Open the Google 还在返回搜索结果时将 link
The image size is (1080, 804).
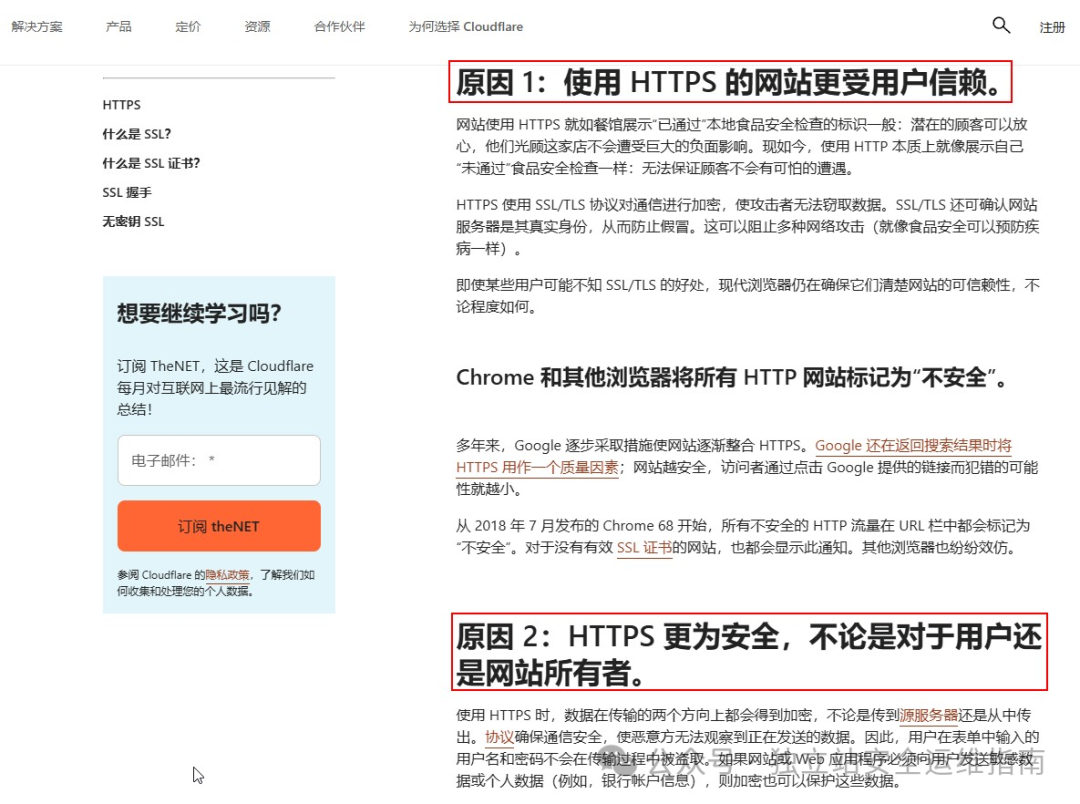tap(913, 446)
